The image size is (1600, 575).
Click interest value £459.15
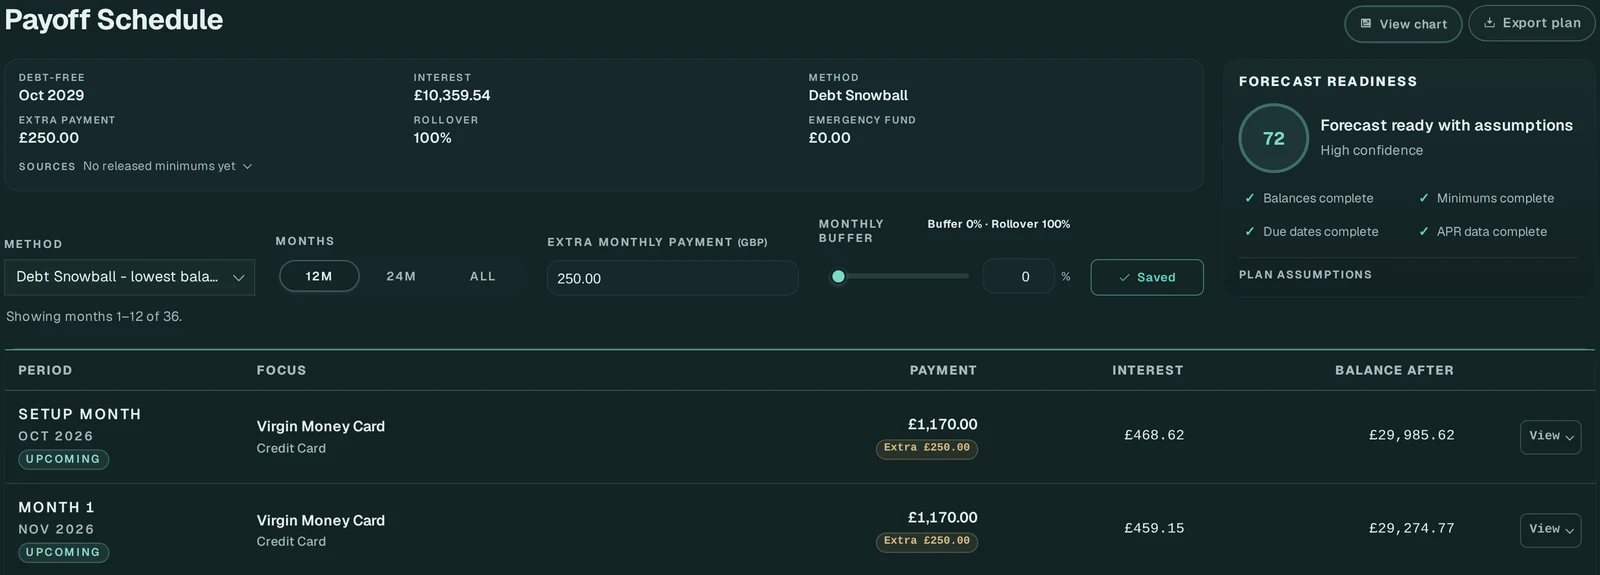pos(1154,528)
